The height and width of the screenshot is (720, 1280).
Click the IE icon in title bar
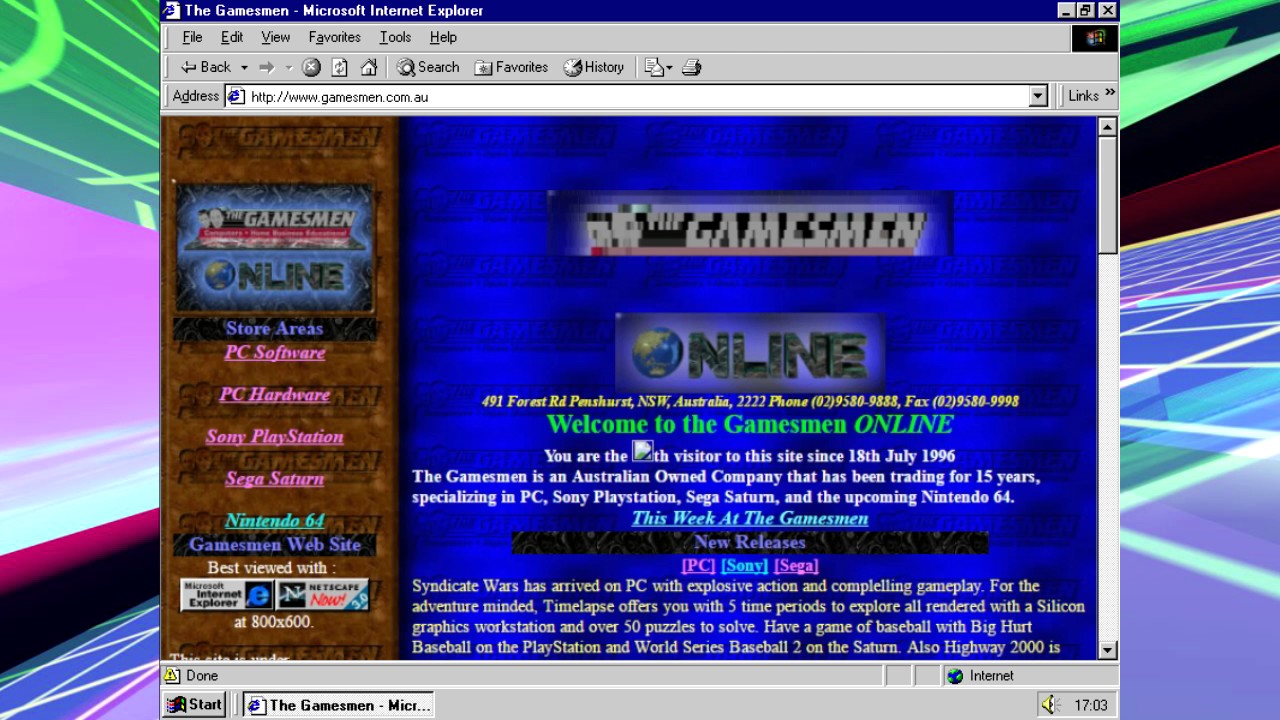(172, 10)
